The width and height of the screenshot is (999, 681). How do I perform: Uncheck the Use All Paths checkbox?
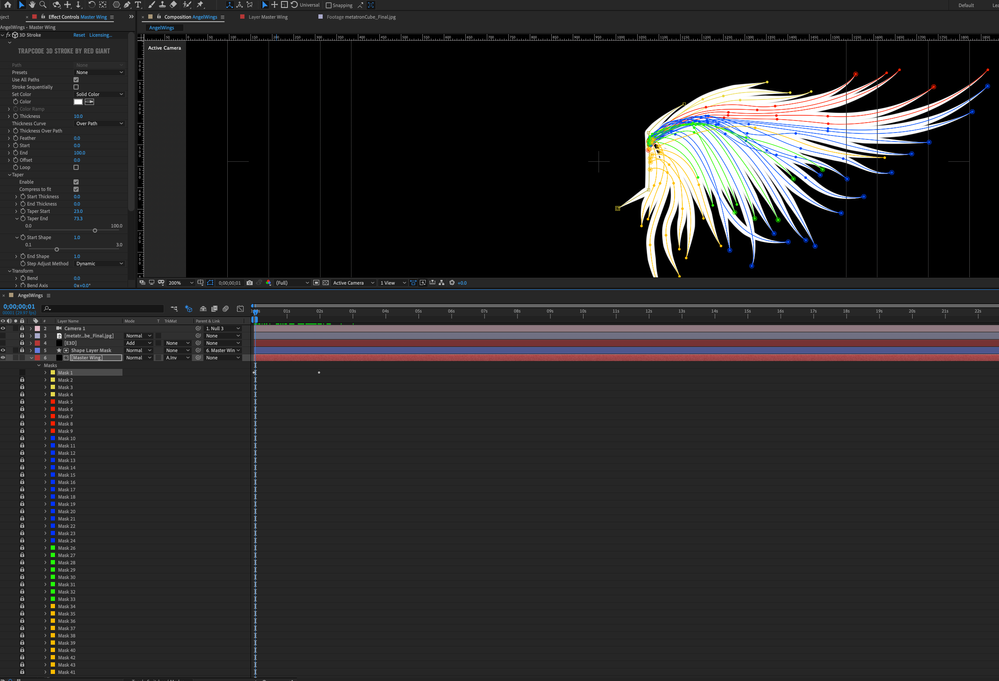point(76,80)
